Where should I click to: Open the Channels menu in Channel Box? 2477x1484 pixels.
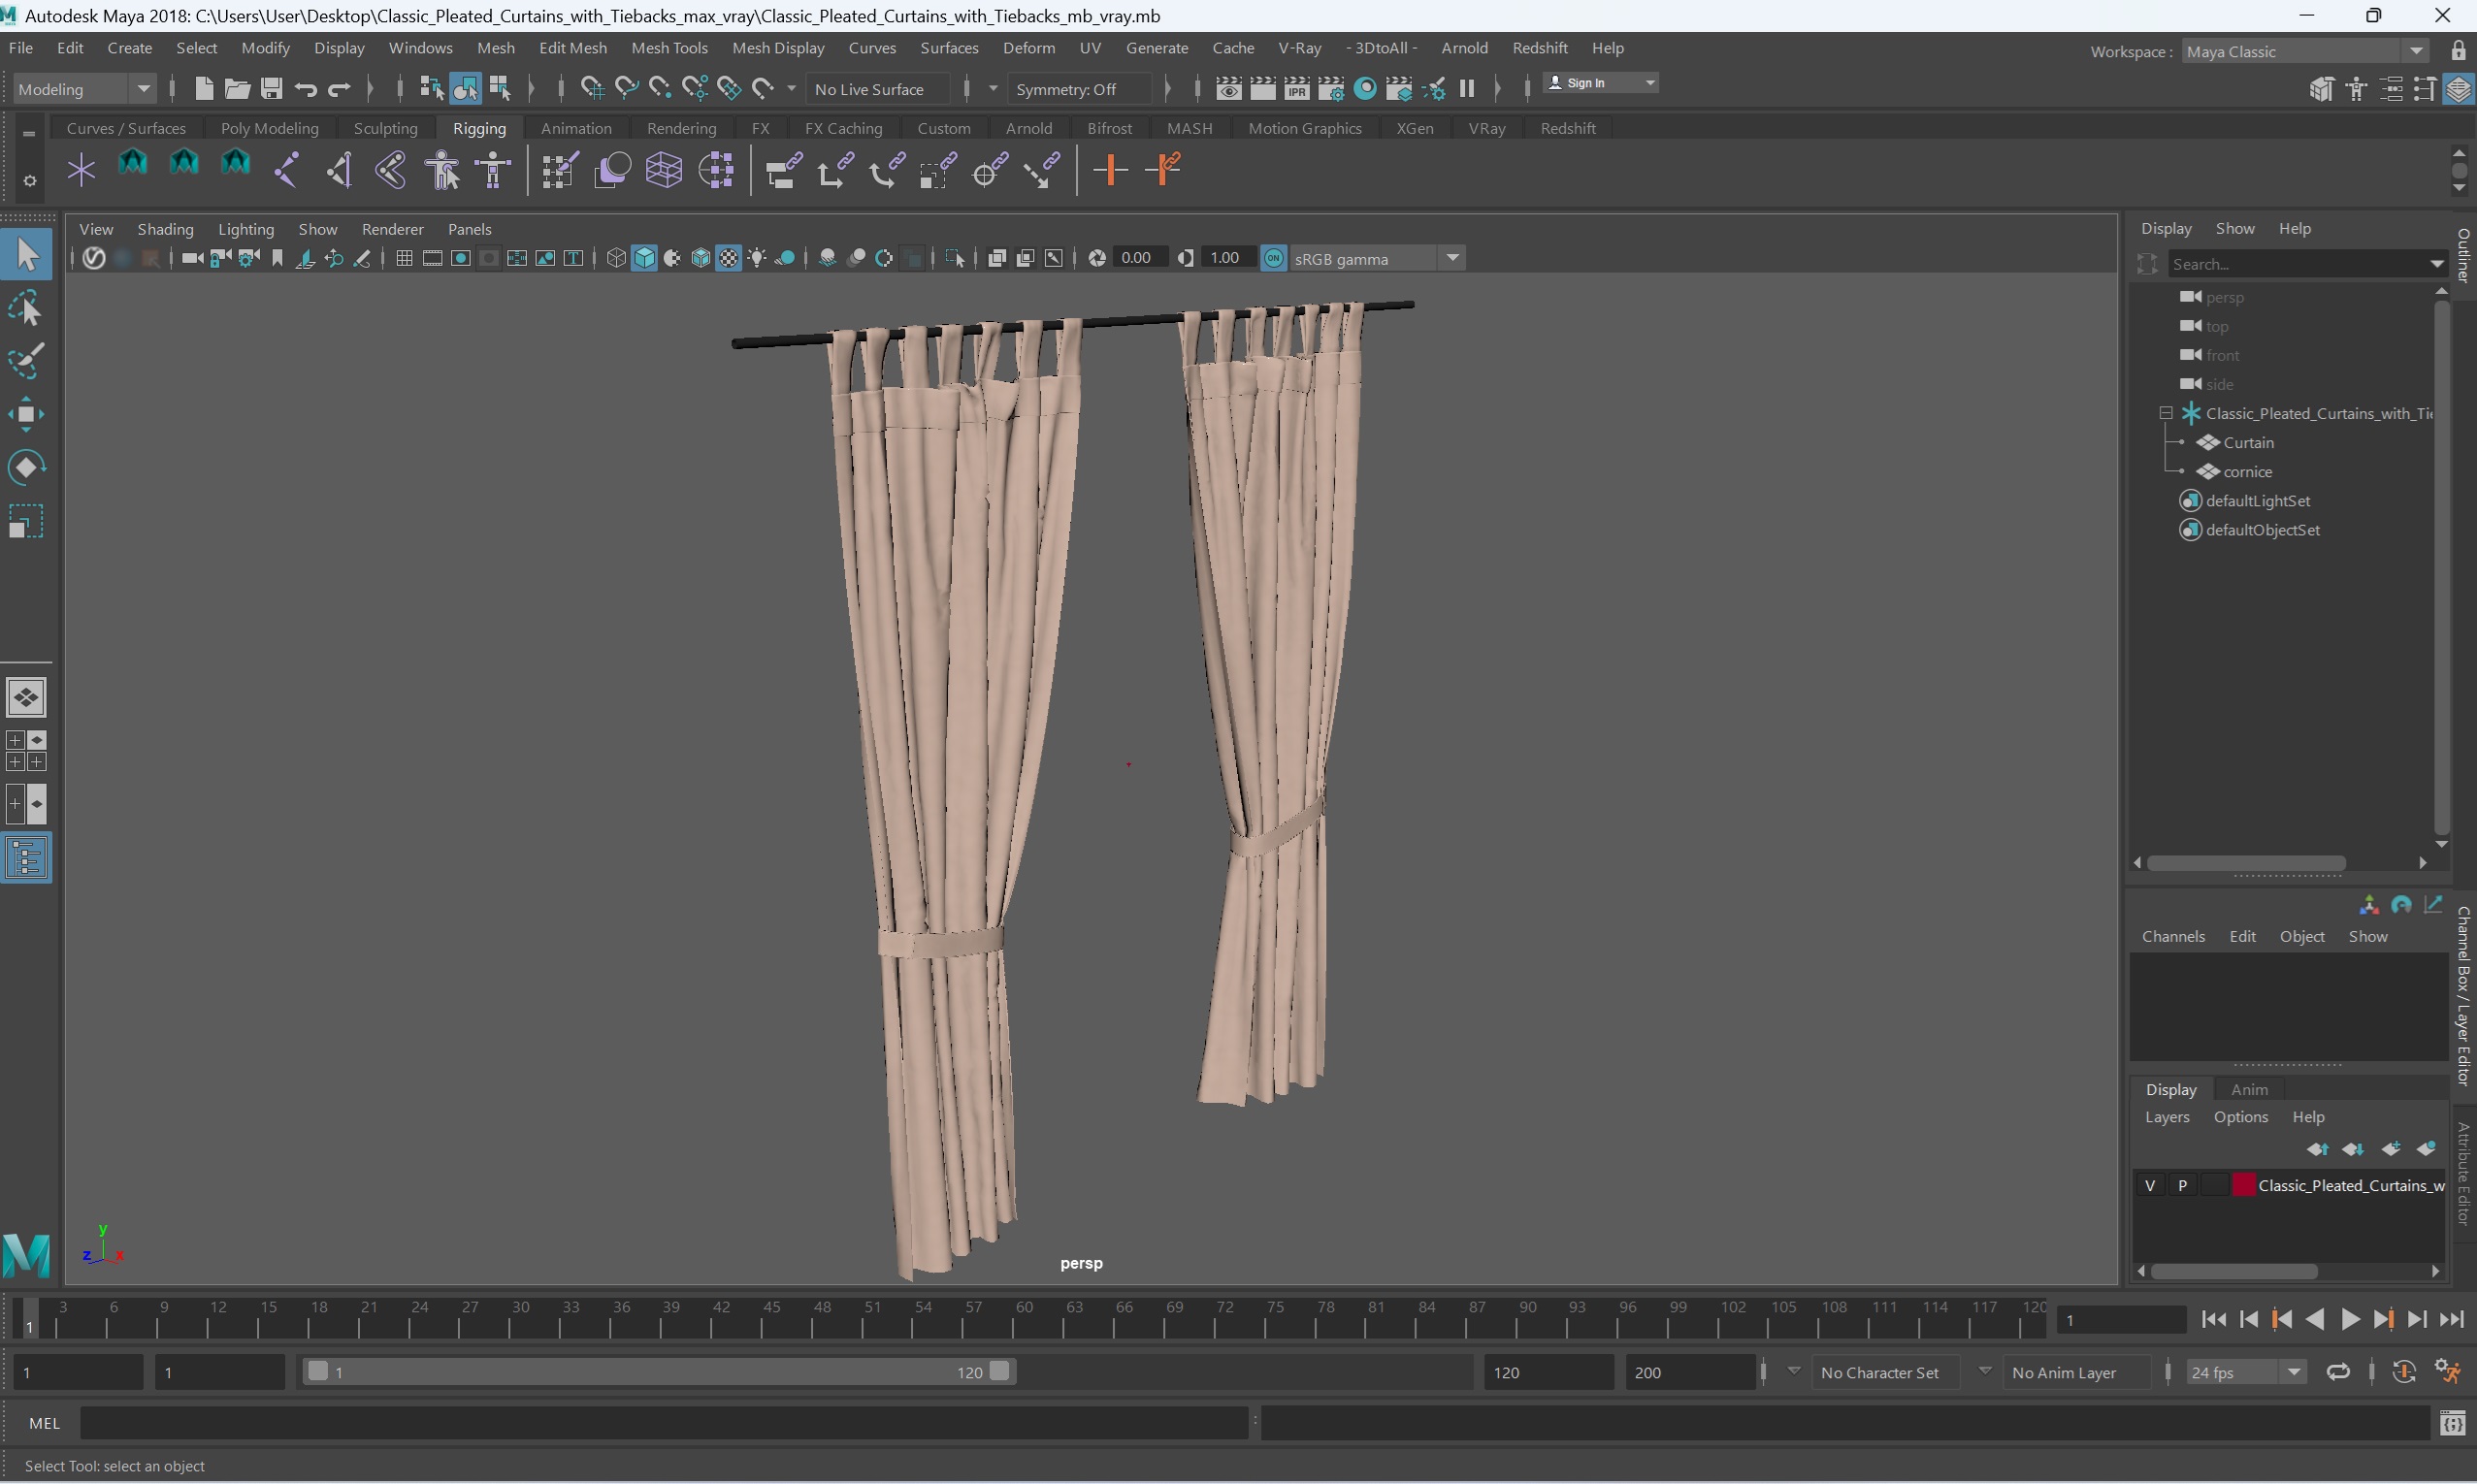[x=2172, y=936]
